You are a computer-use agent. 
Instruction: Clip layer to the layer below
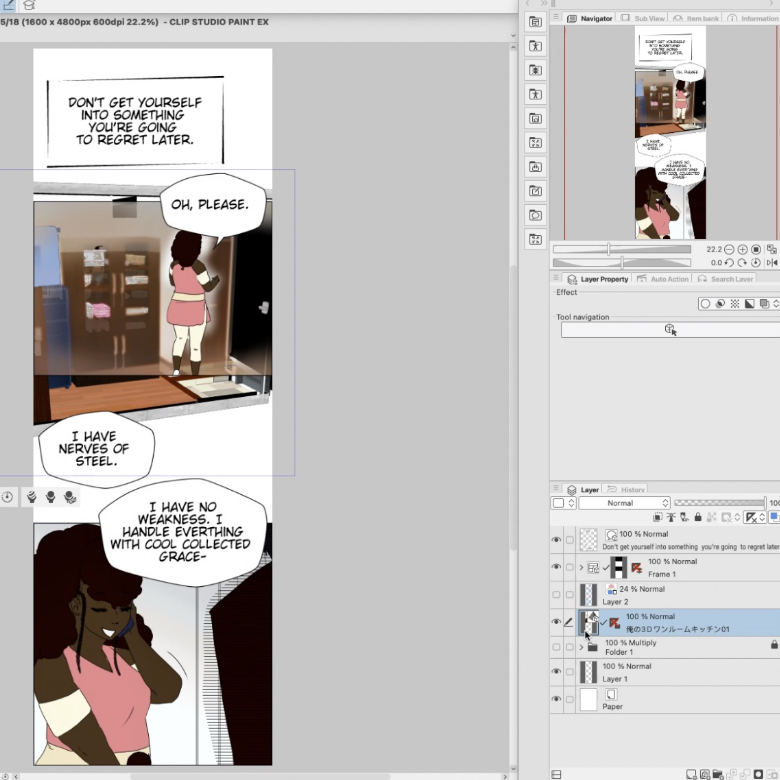pos(658,517)
